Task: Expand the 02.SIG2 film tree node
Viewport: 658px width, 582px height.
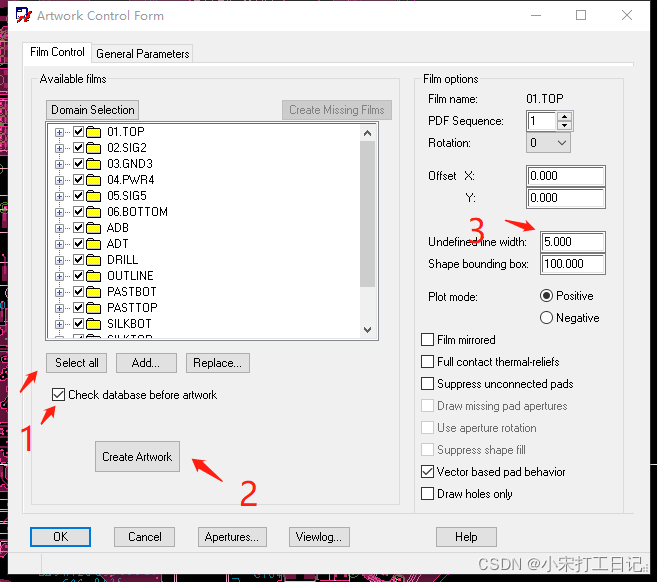Action: tap(60, 148)
